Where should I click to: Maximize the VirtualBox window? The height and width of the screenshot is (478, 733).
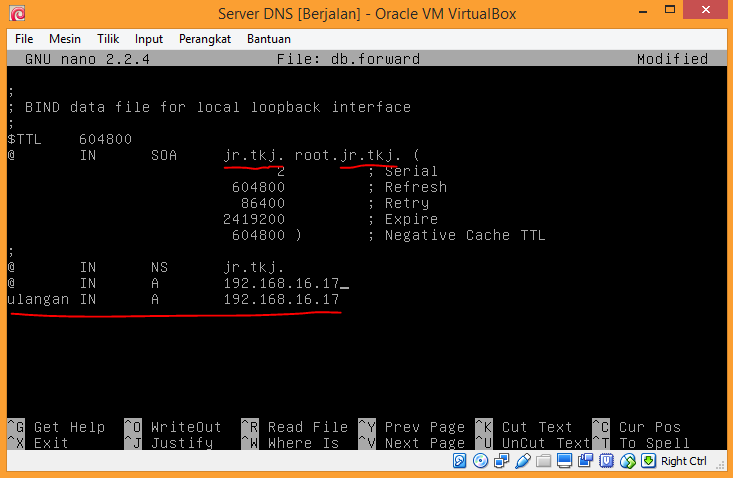click(670, 10)
